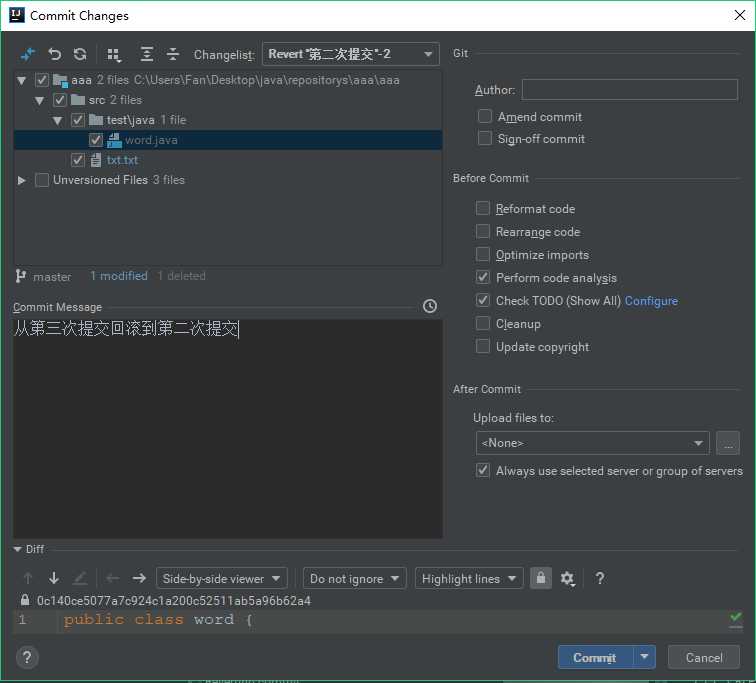
Task: Open the Upload files to dropdown
Action: (x=593, y=443)
